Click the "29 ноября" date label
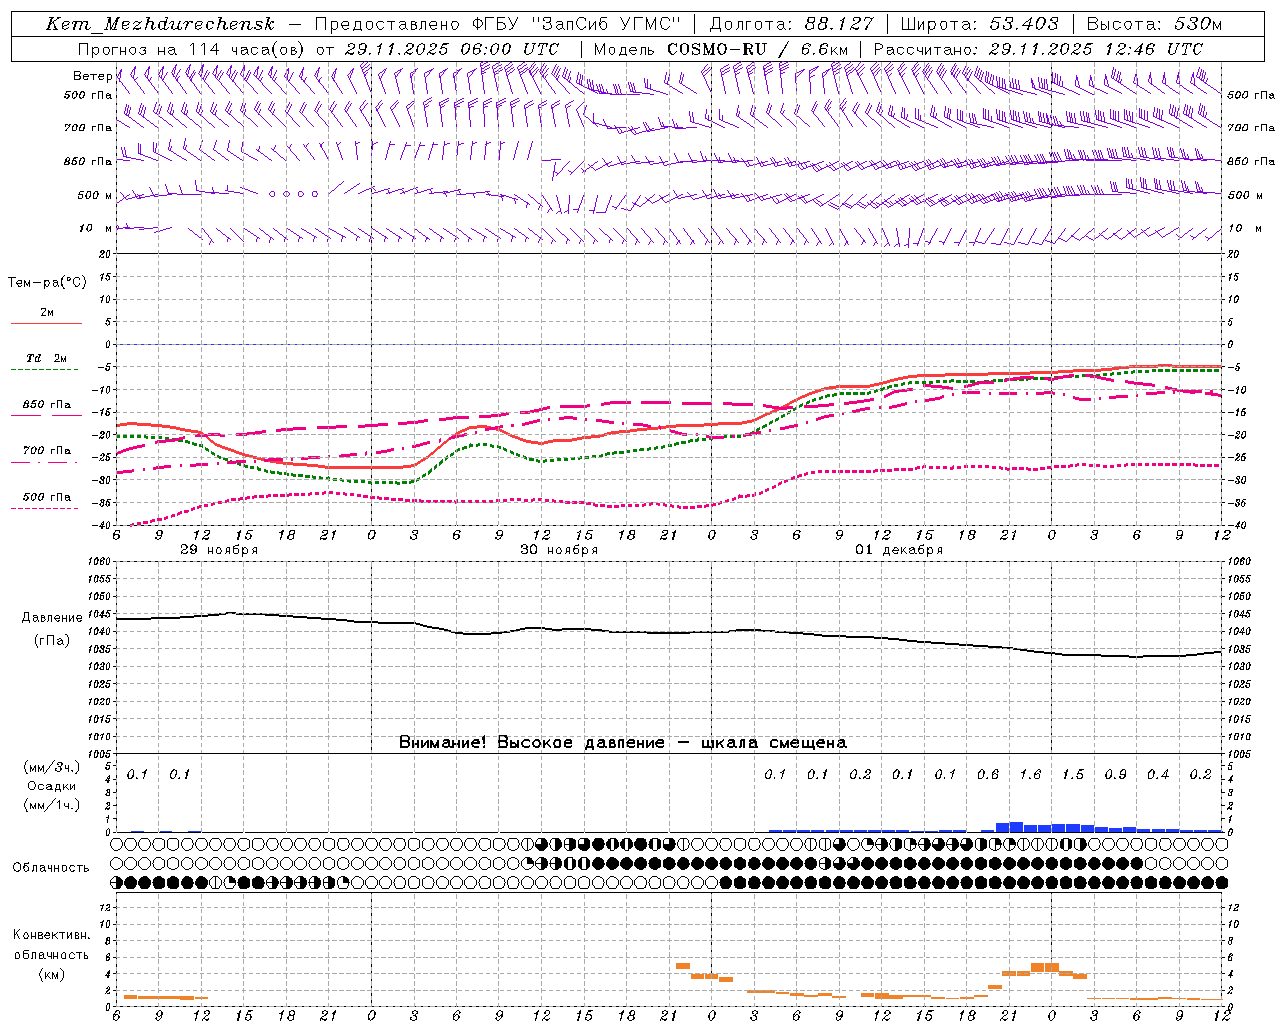The height and width of the screenshot is (1024, 1280). click(x=219, y=550)
